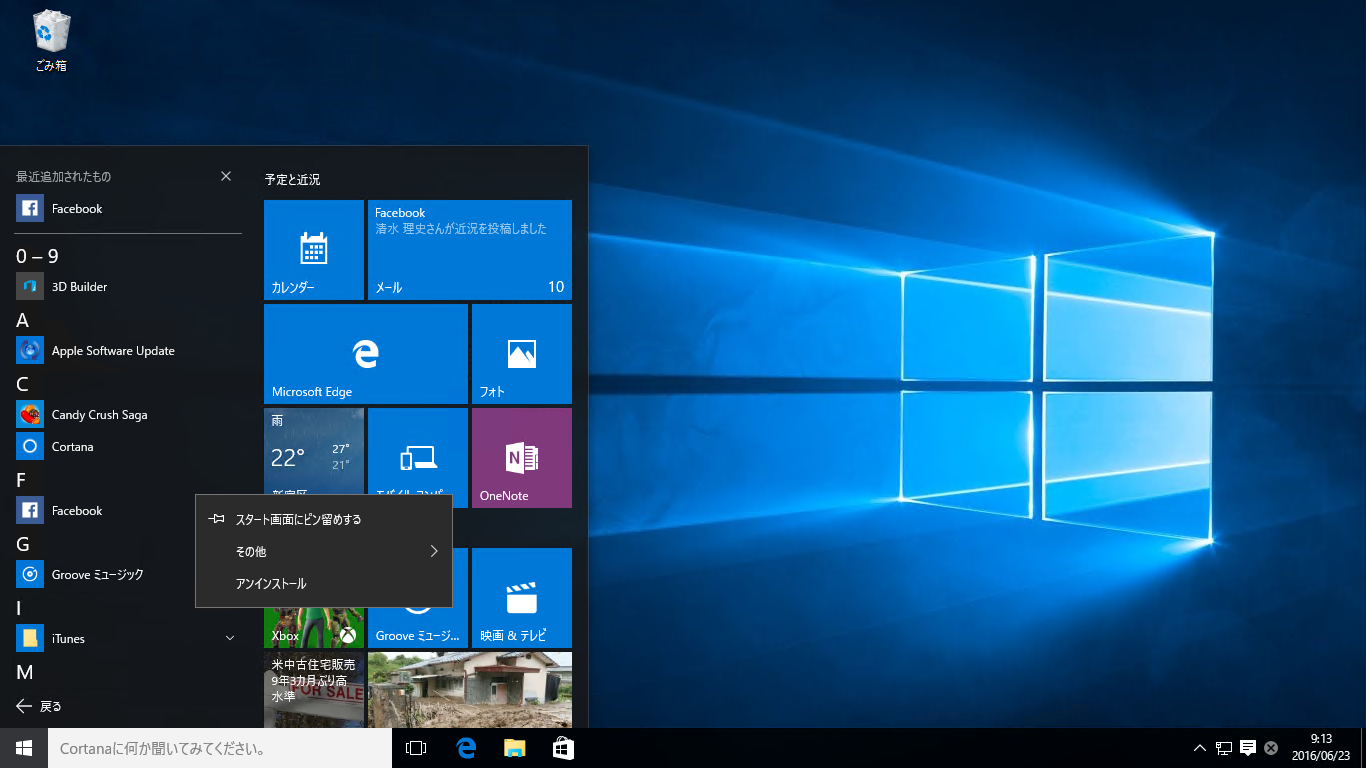Open the 映画 & テレビ tile
The width and height of the screenshot is (1366, 768).
pyautogui.click(x=522, y=598)
